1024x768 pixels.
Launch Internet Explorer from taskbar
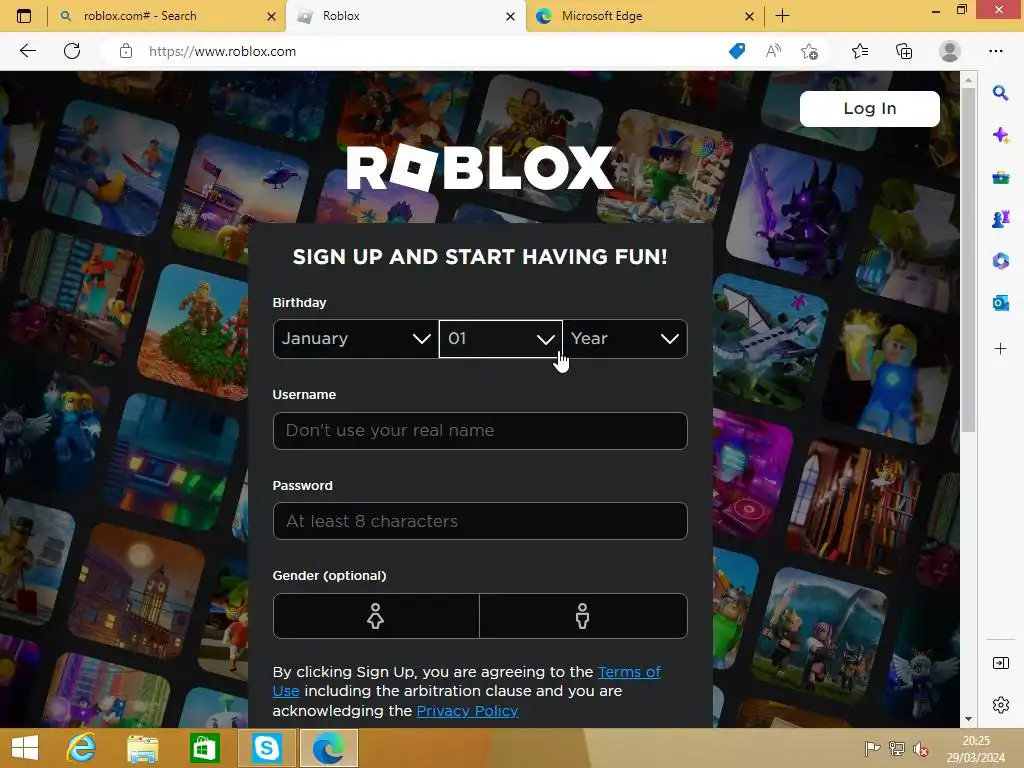pyautogui.click(x=81, y=748)
